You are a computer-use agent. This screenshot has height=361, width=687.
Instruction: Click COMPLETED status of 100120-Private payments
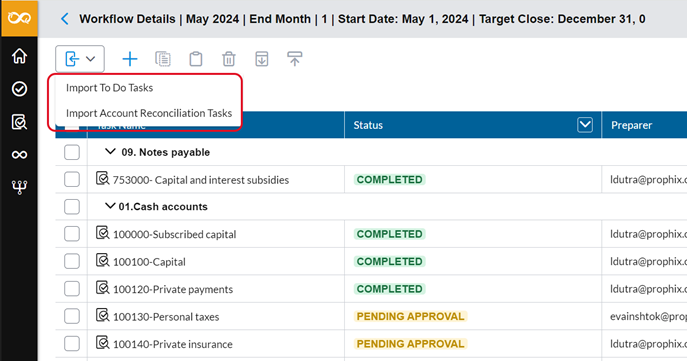[x=390, y=289]
